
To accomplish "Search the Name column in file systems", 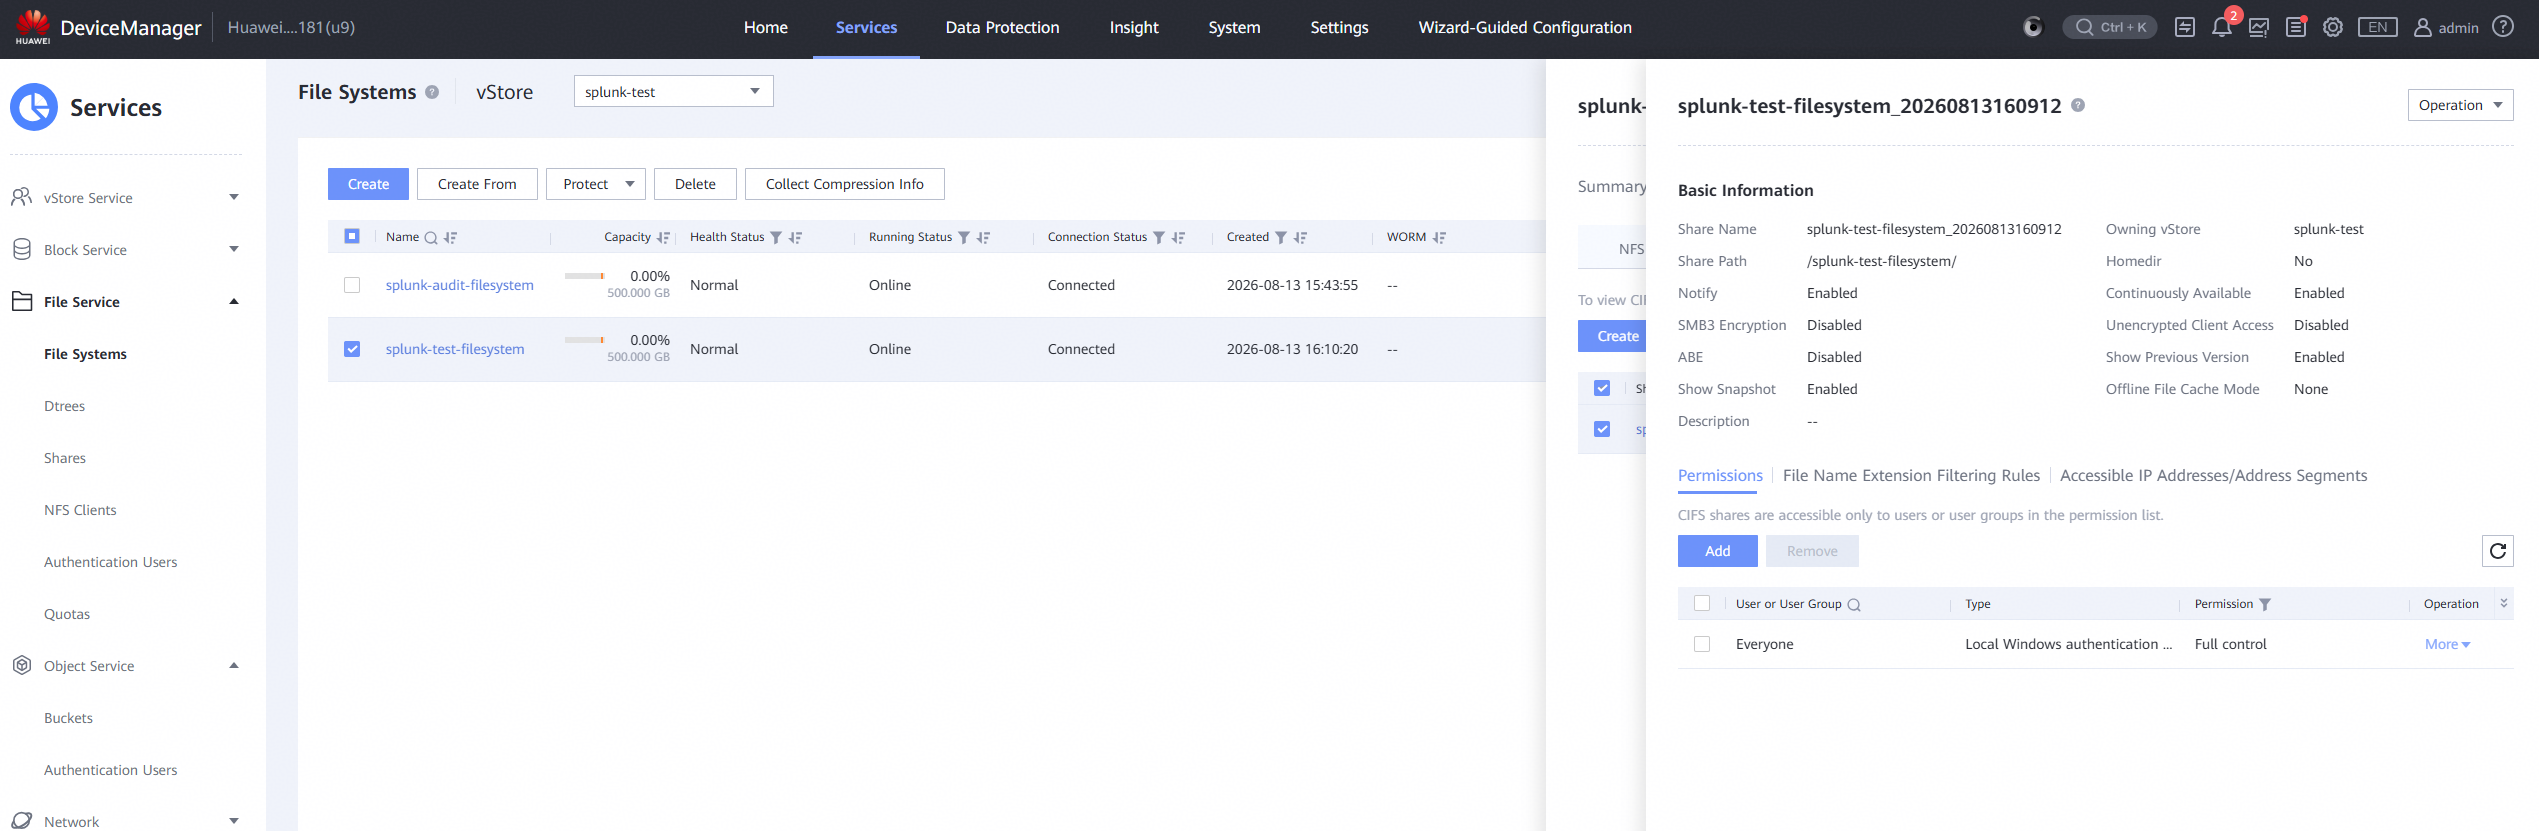I will point(431,238).
